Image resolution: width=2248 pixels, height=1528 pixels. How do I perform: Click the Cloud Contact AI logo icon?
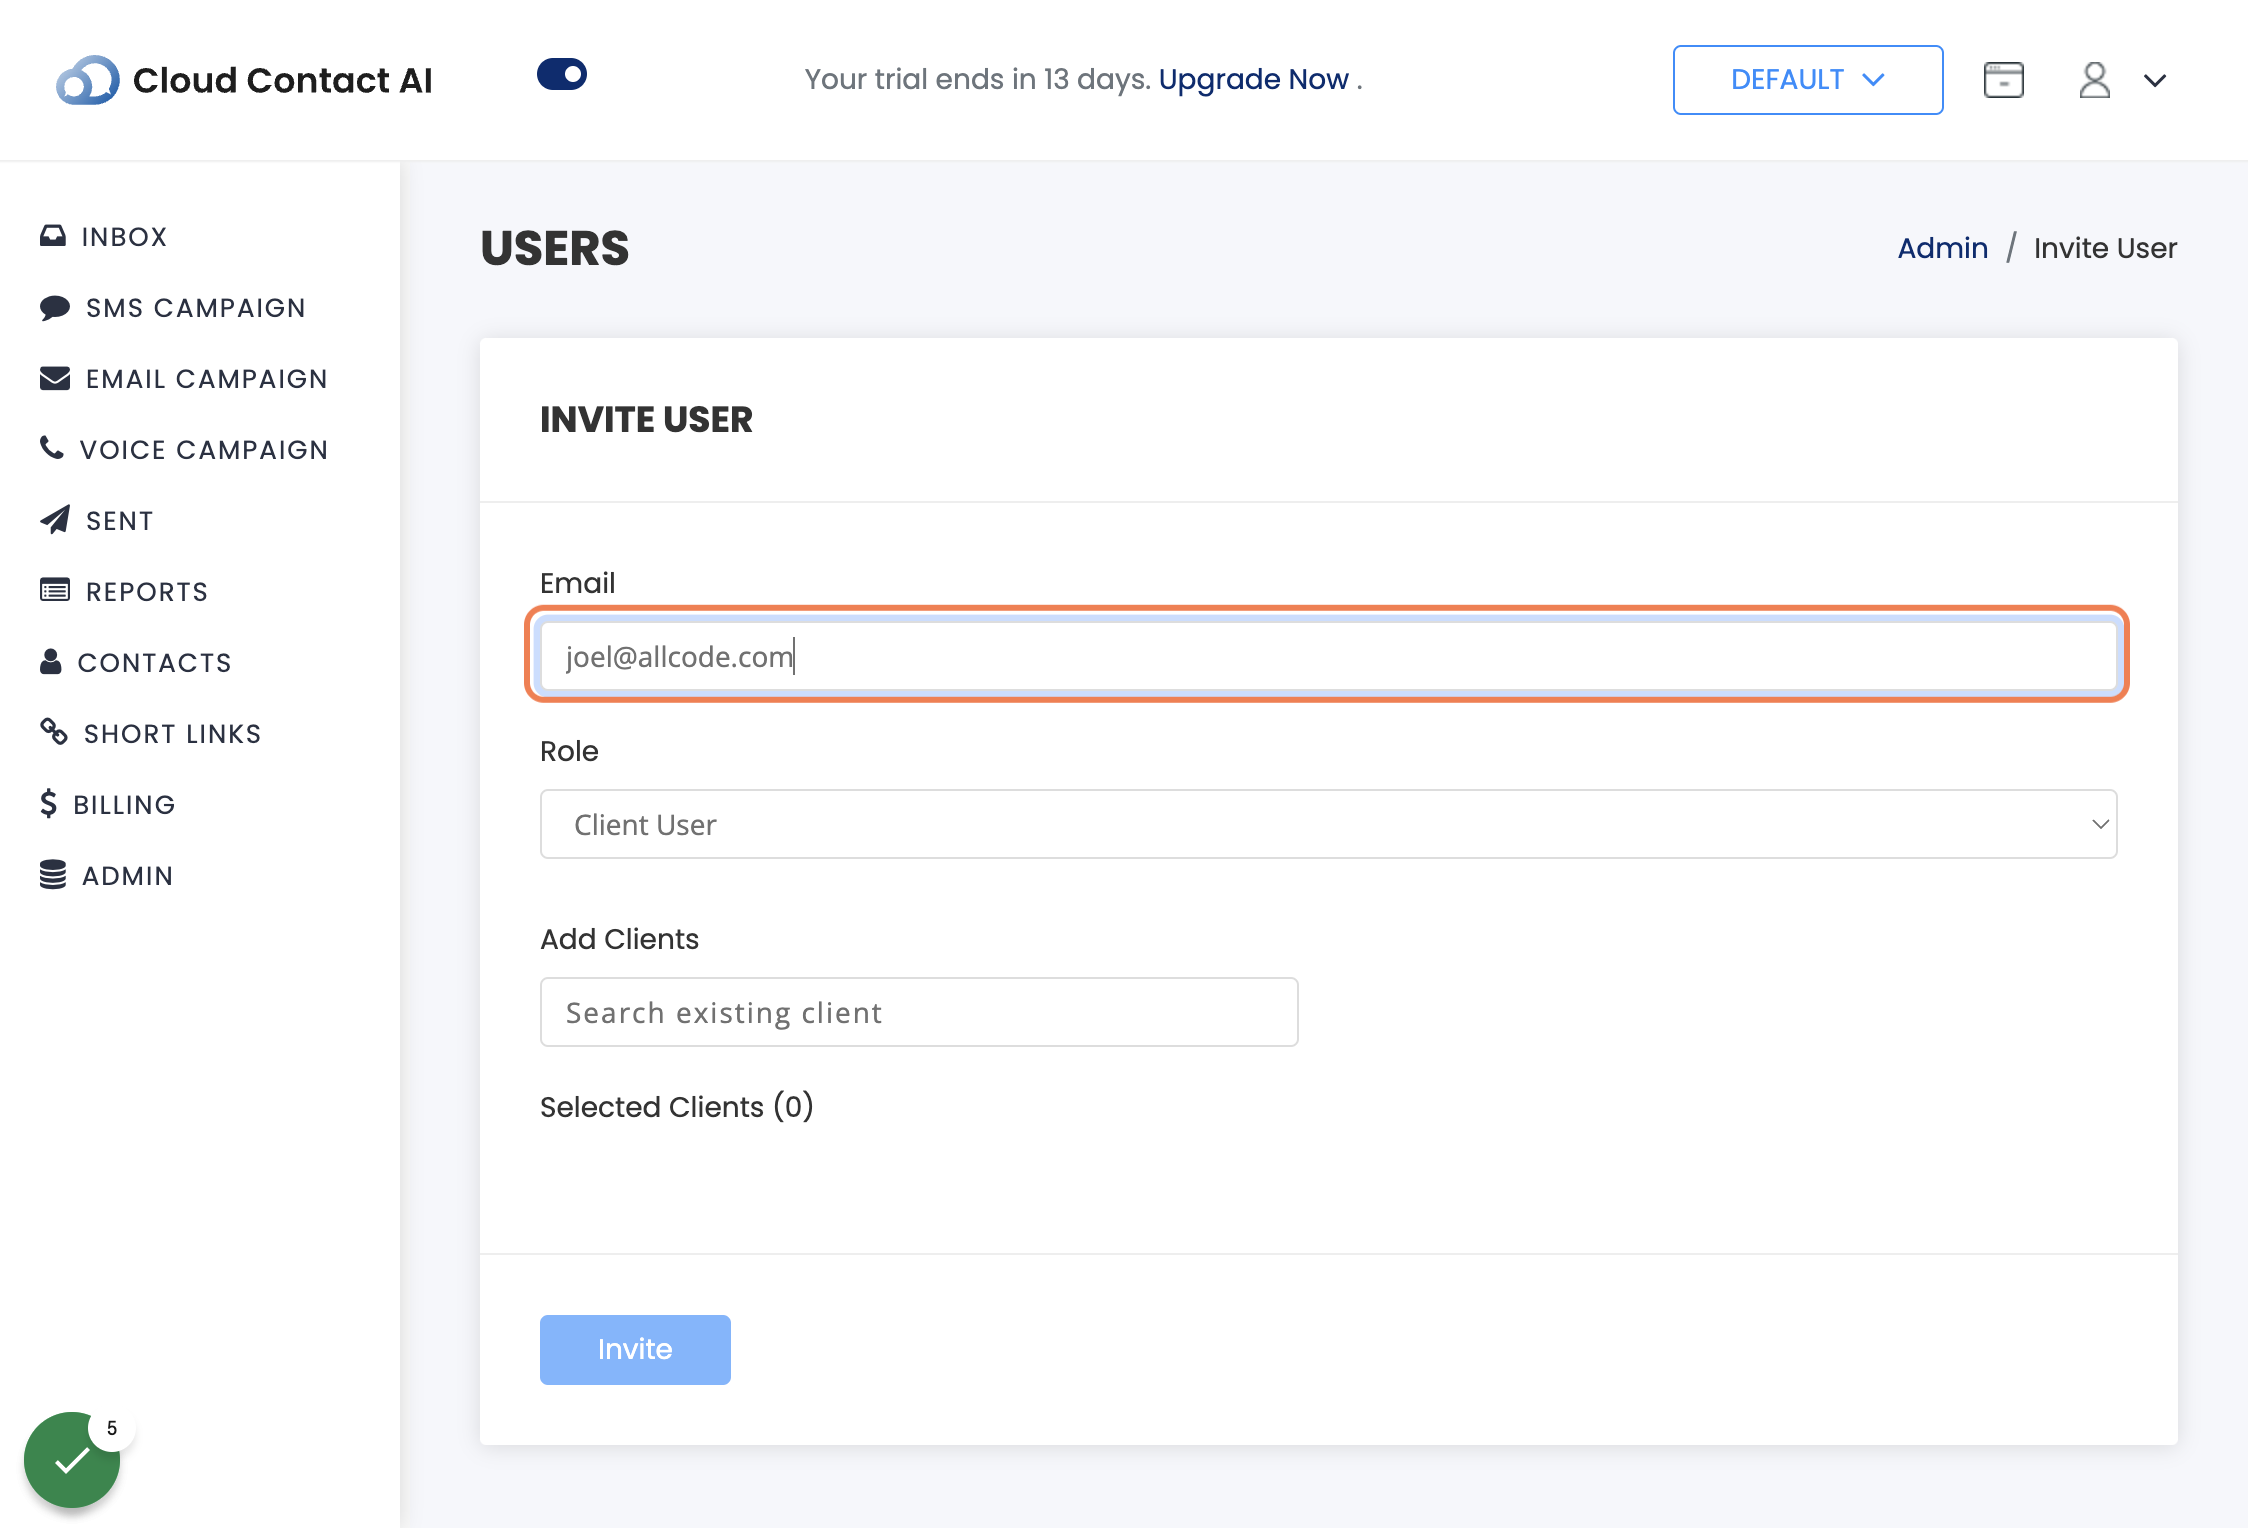(x=88, y=80)
